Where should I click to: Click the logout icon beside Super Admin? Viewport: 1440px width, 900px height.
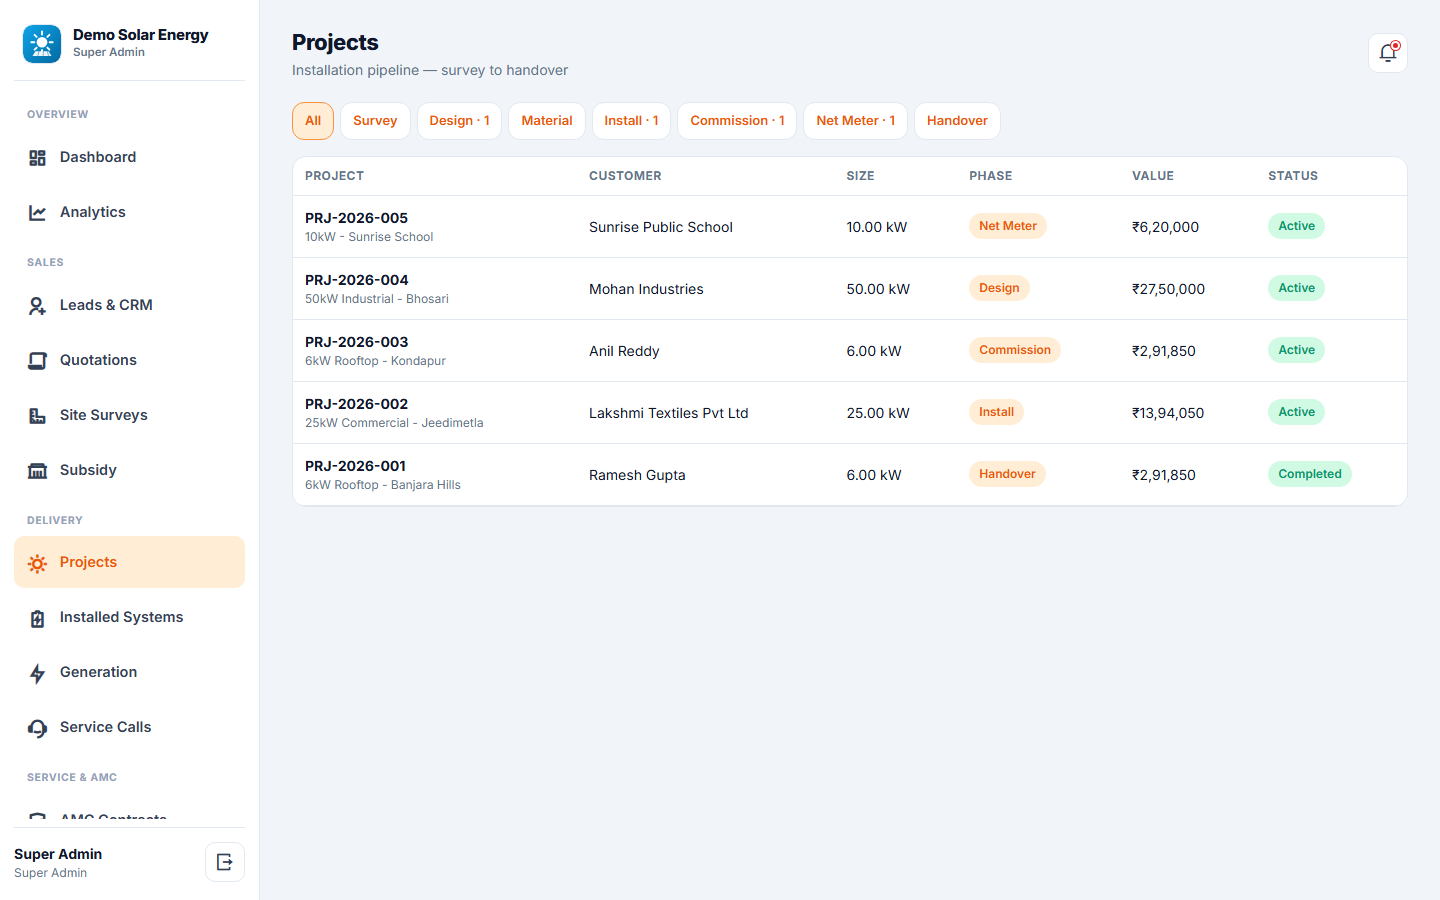(225, 862)
